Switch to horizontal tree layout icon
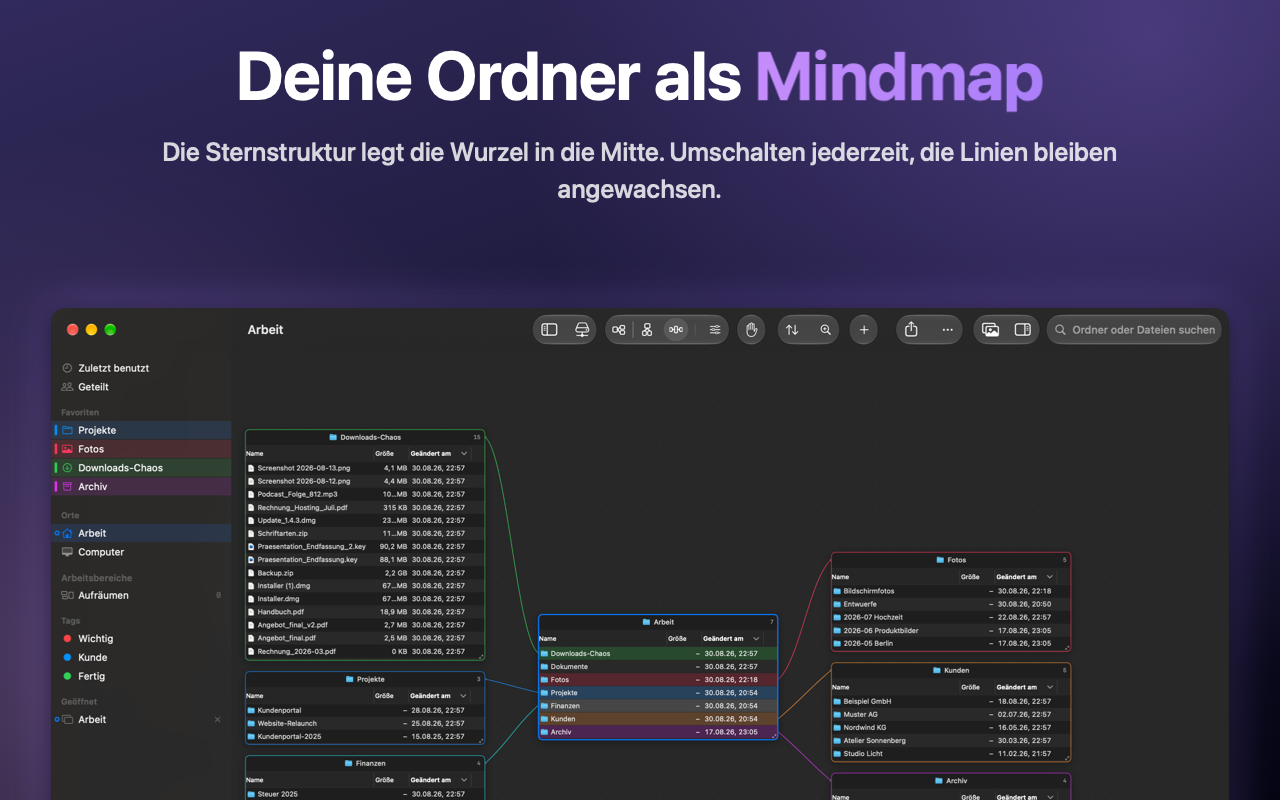This screenshot has height=800, width=1280. click(x=619, y=330)
